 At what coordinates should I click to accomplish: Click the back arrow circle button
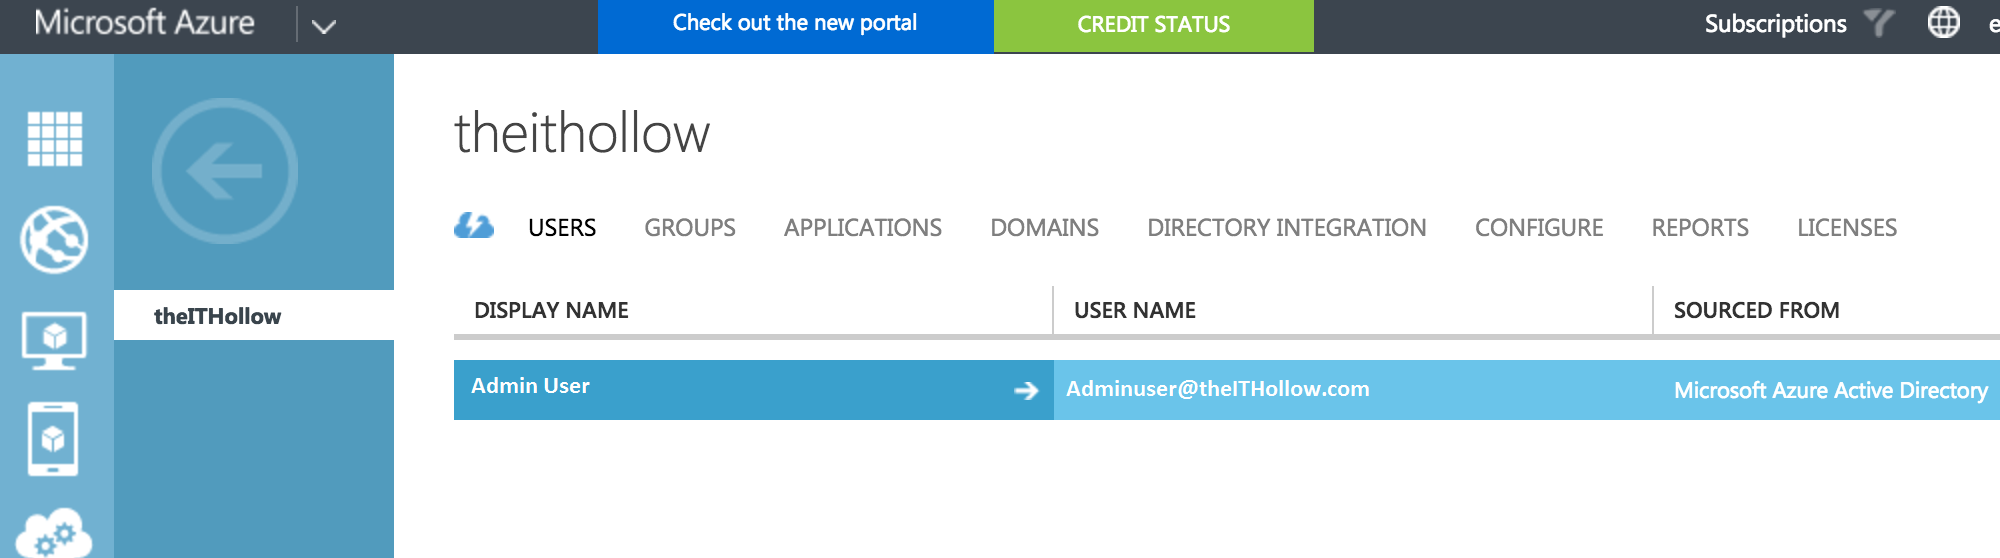(225, 171)
